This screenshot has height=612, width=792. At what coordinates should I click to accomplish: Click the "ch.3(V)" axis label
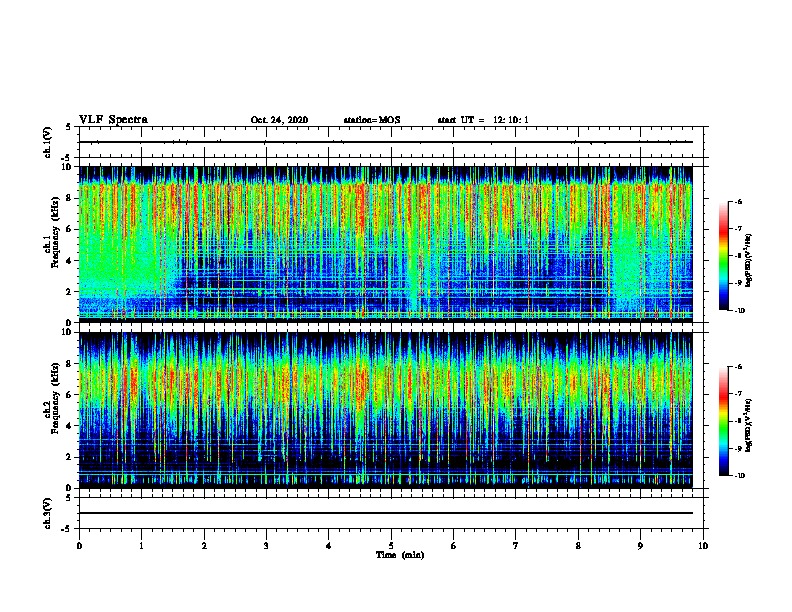click(47, 513)
